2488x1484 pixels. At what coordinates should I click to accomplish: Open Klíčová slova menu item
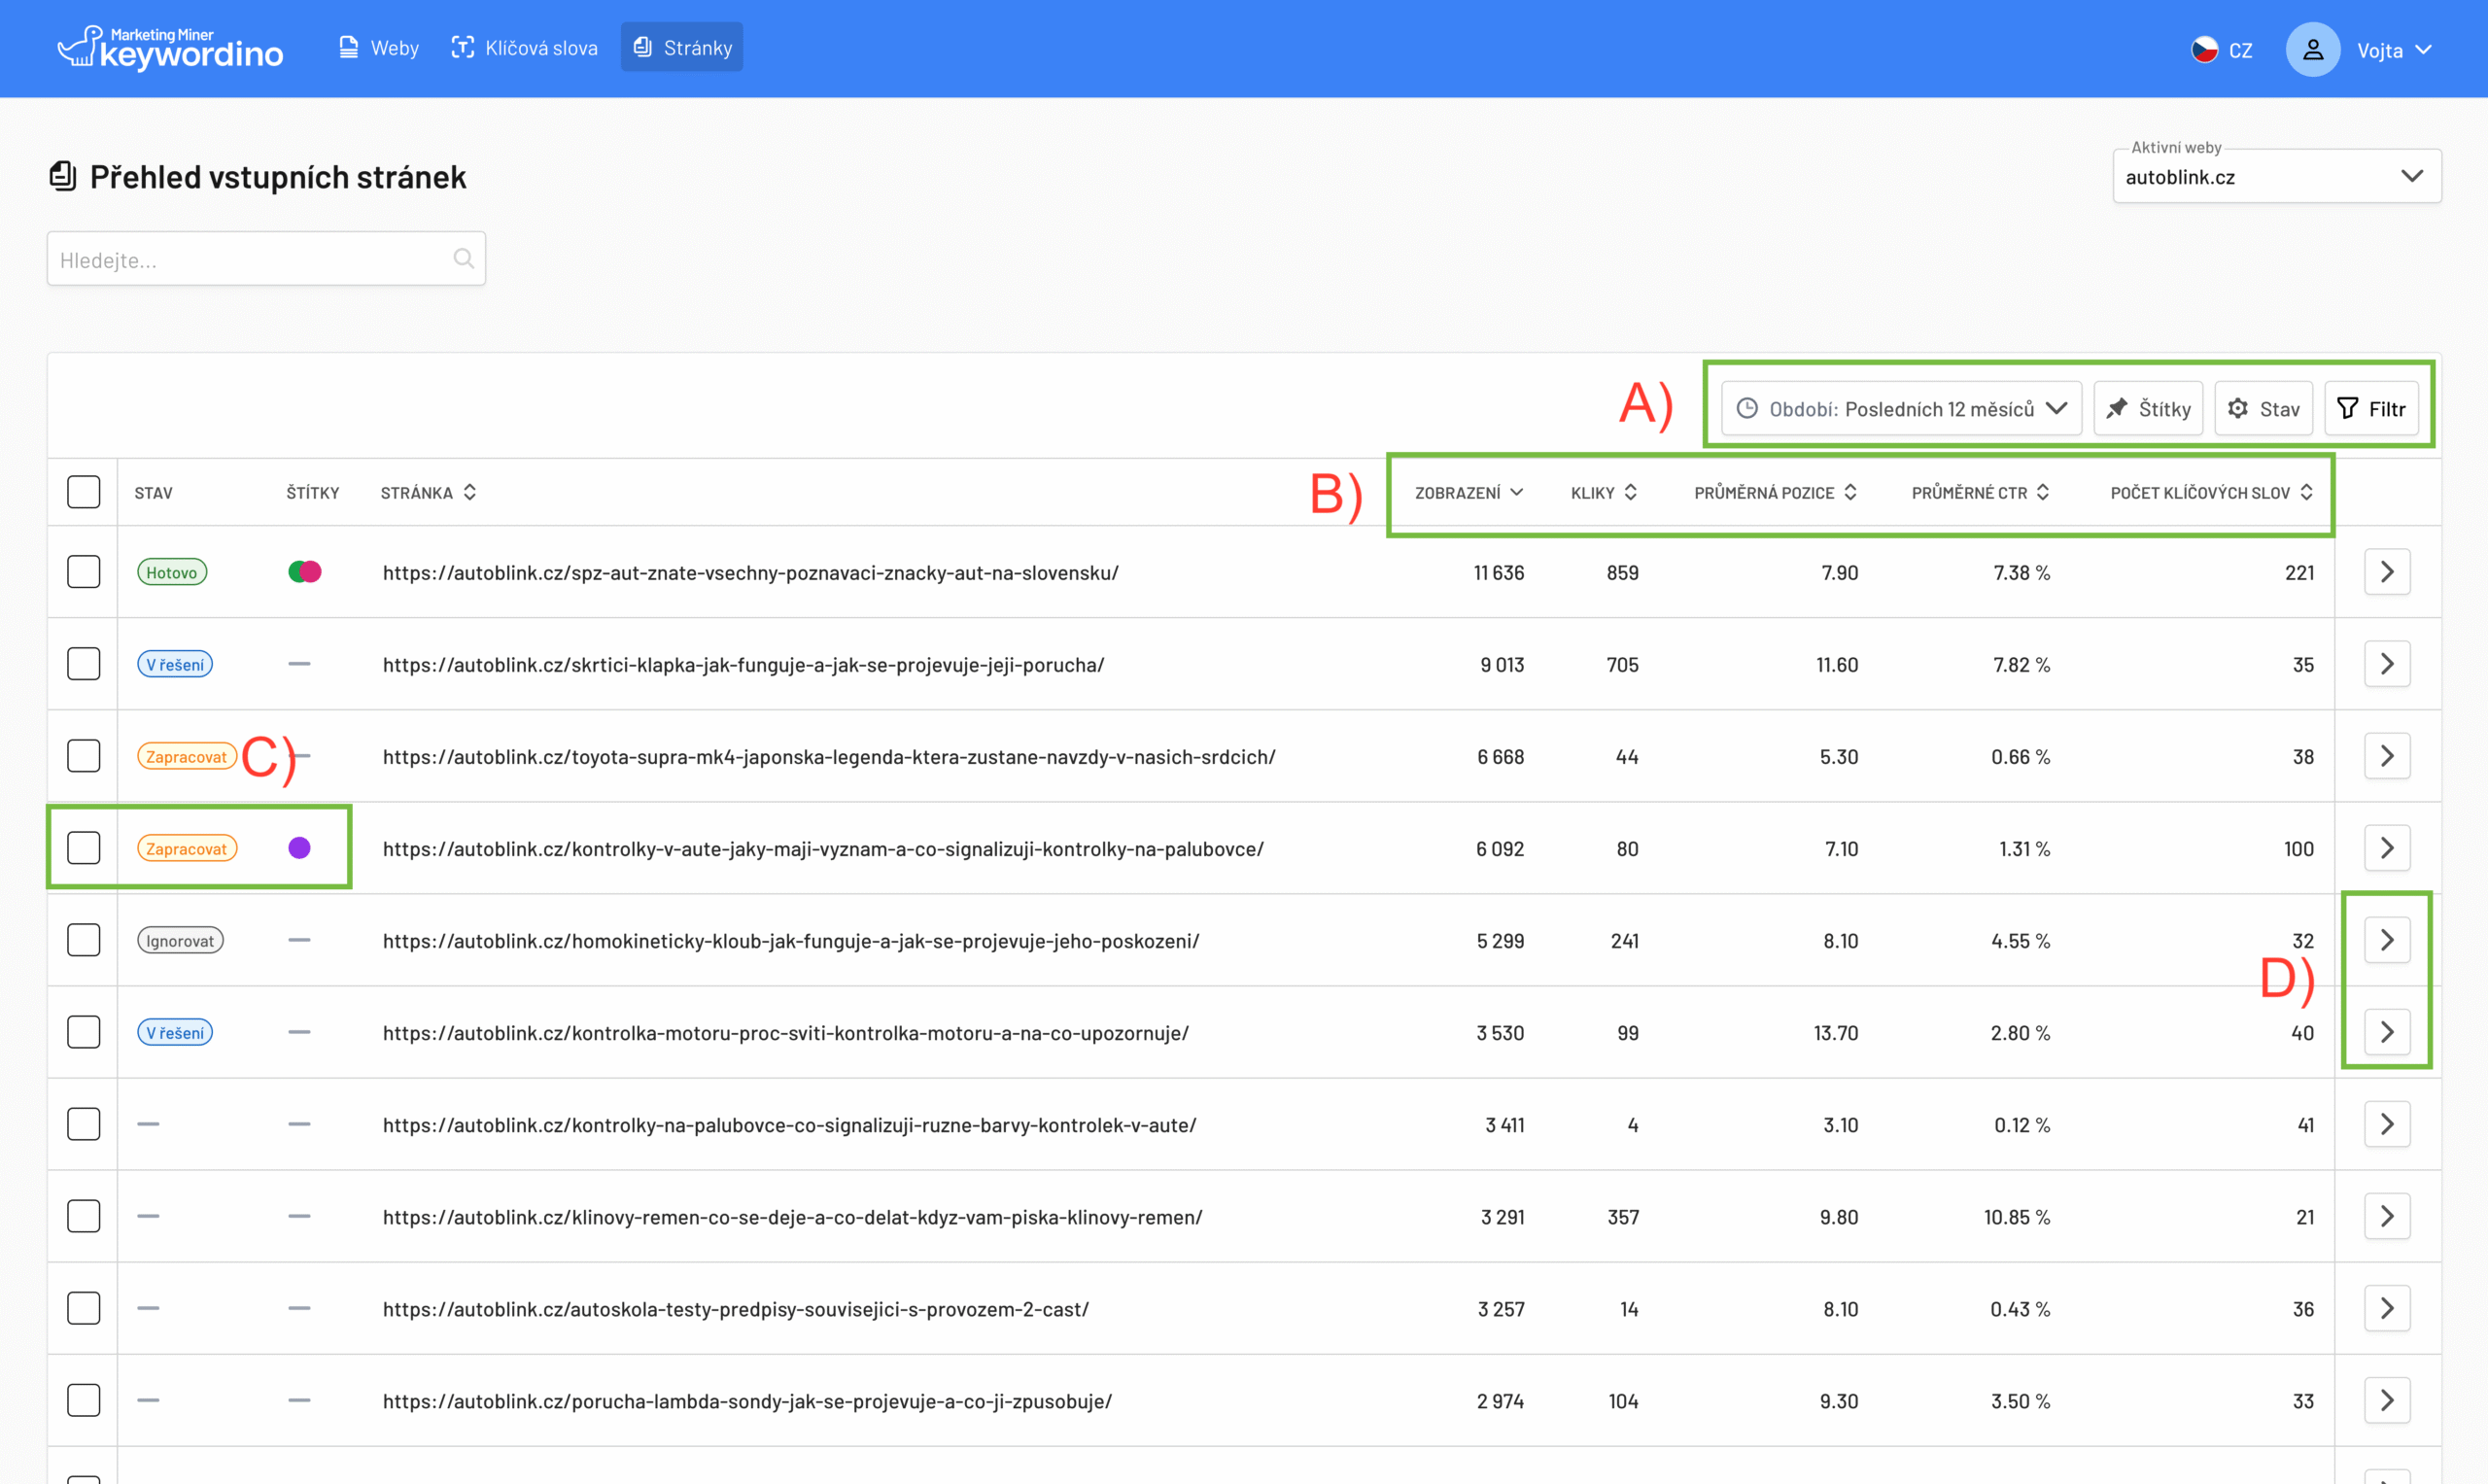click(524, 48)
